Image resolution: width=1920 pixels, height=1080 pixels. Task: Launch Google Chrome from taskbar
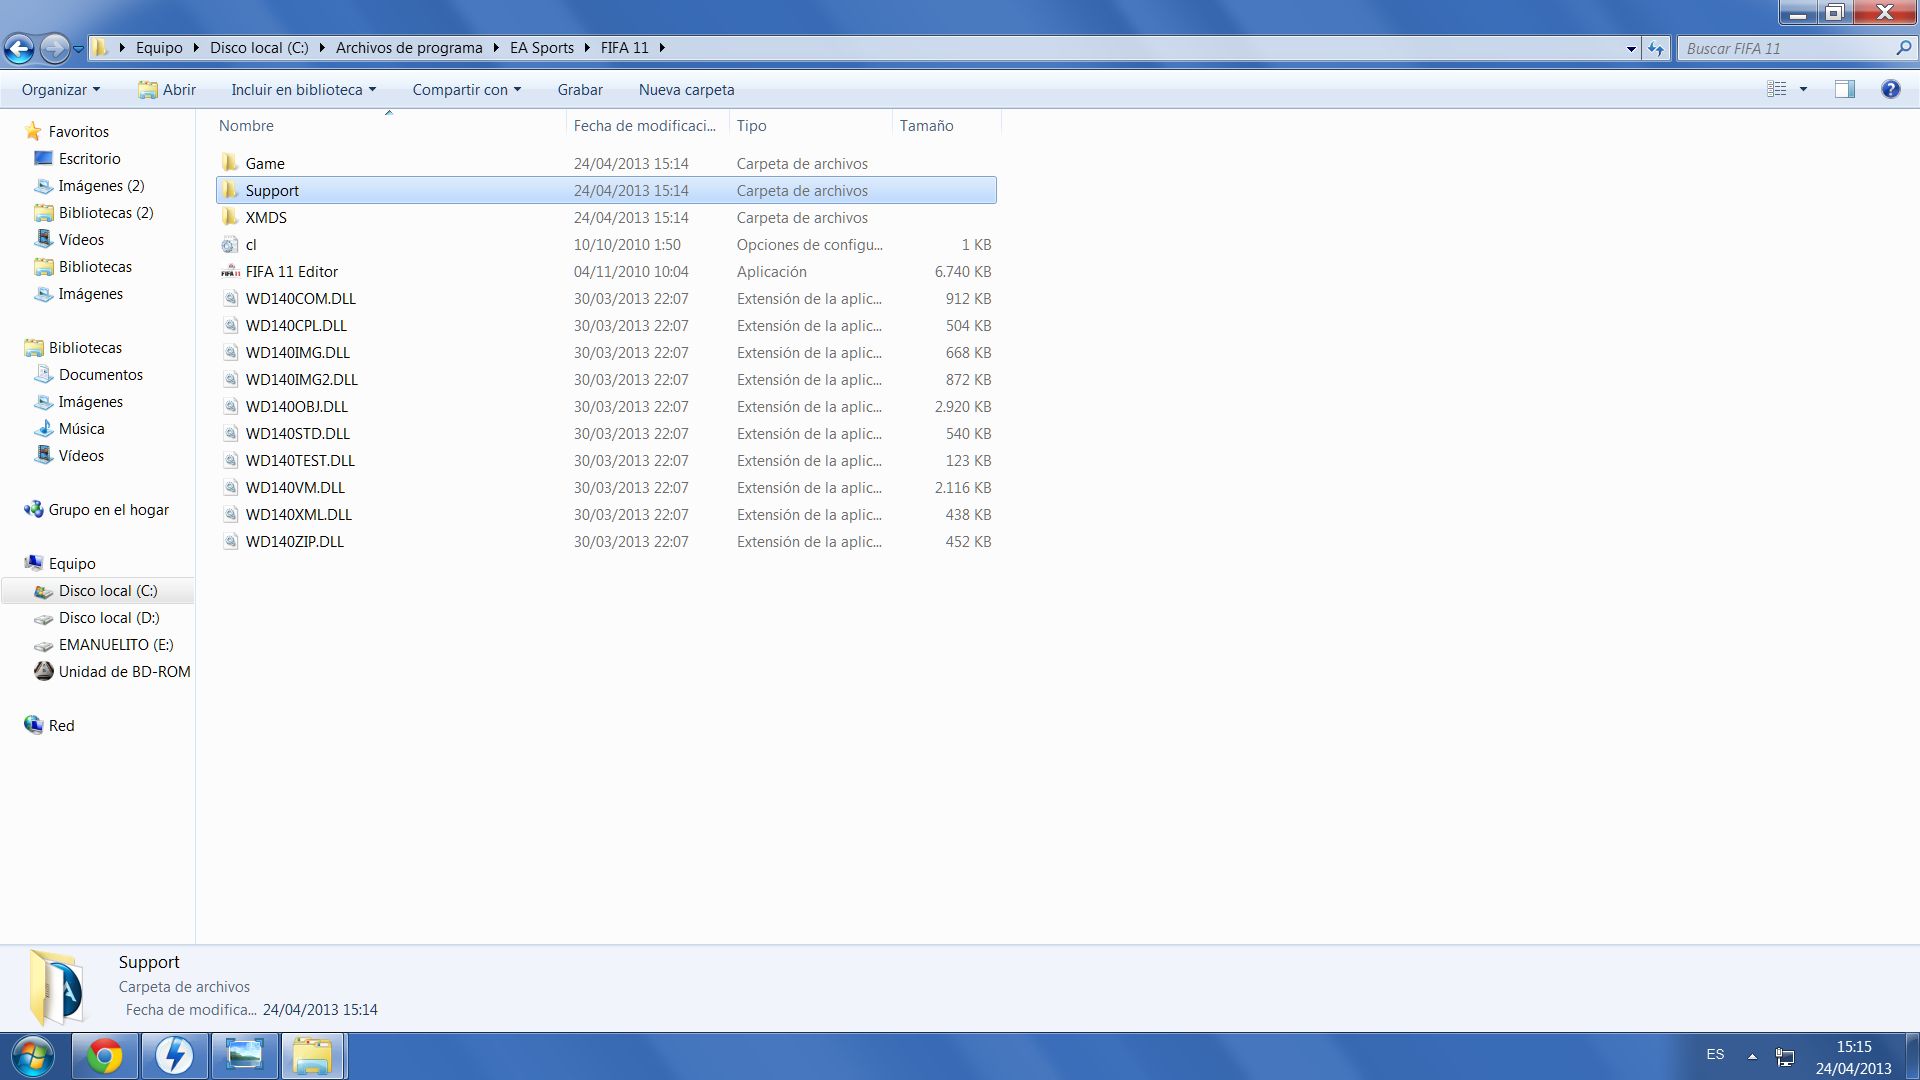click(104, 1056)
